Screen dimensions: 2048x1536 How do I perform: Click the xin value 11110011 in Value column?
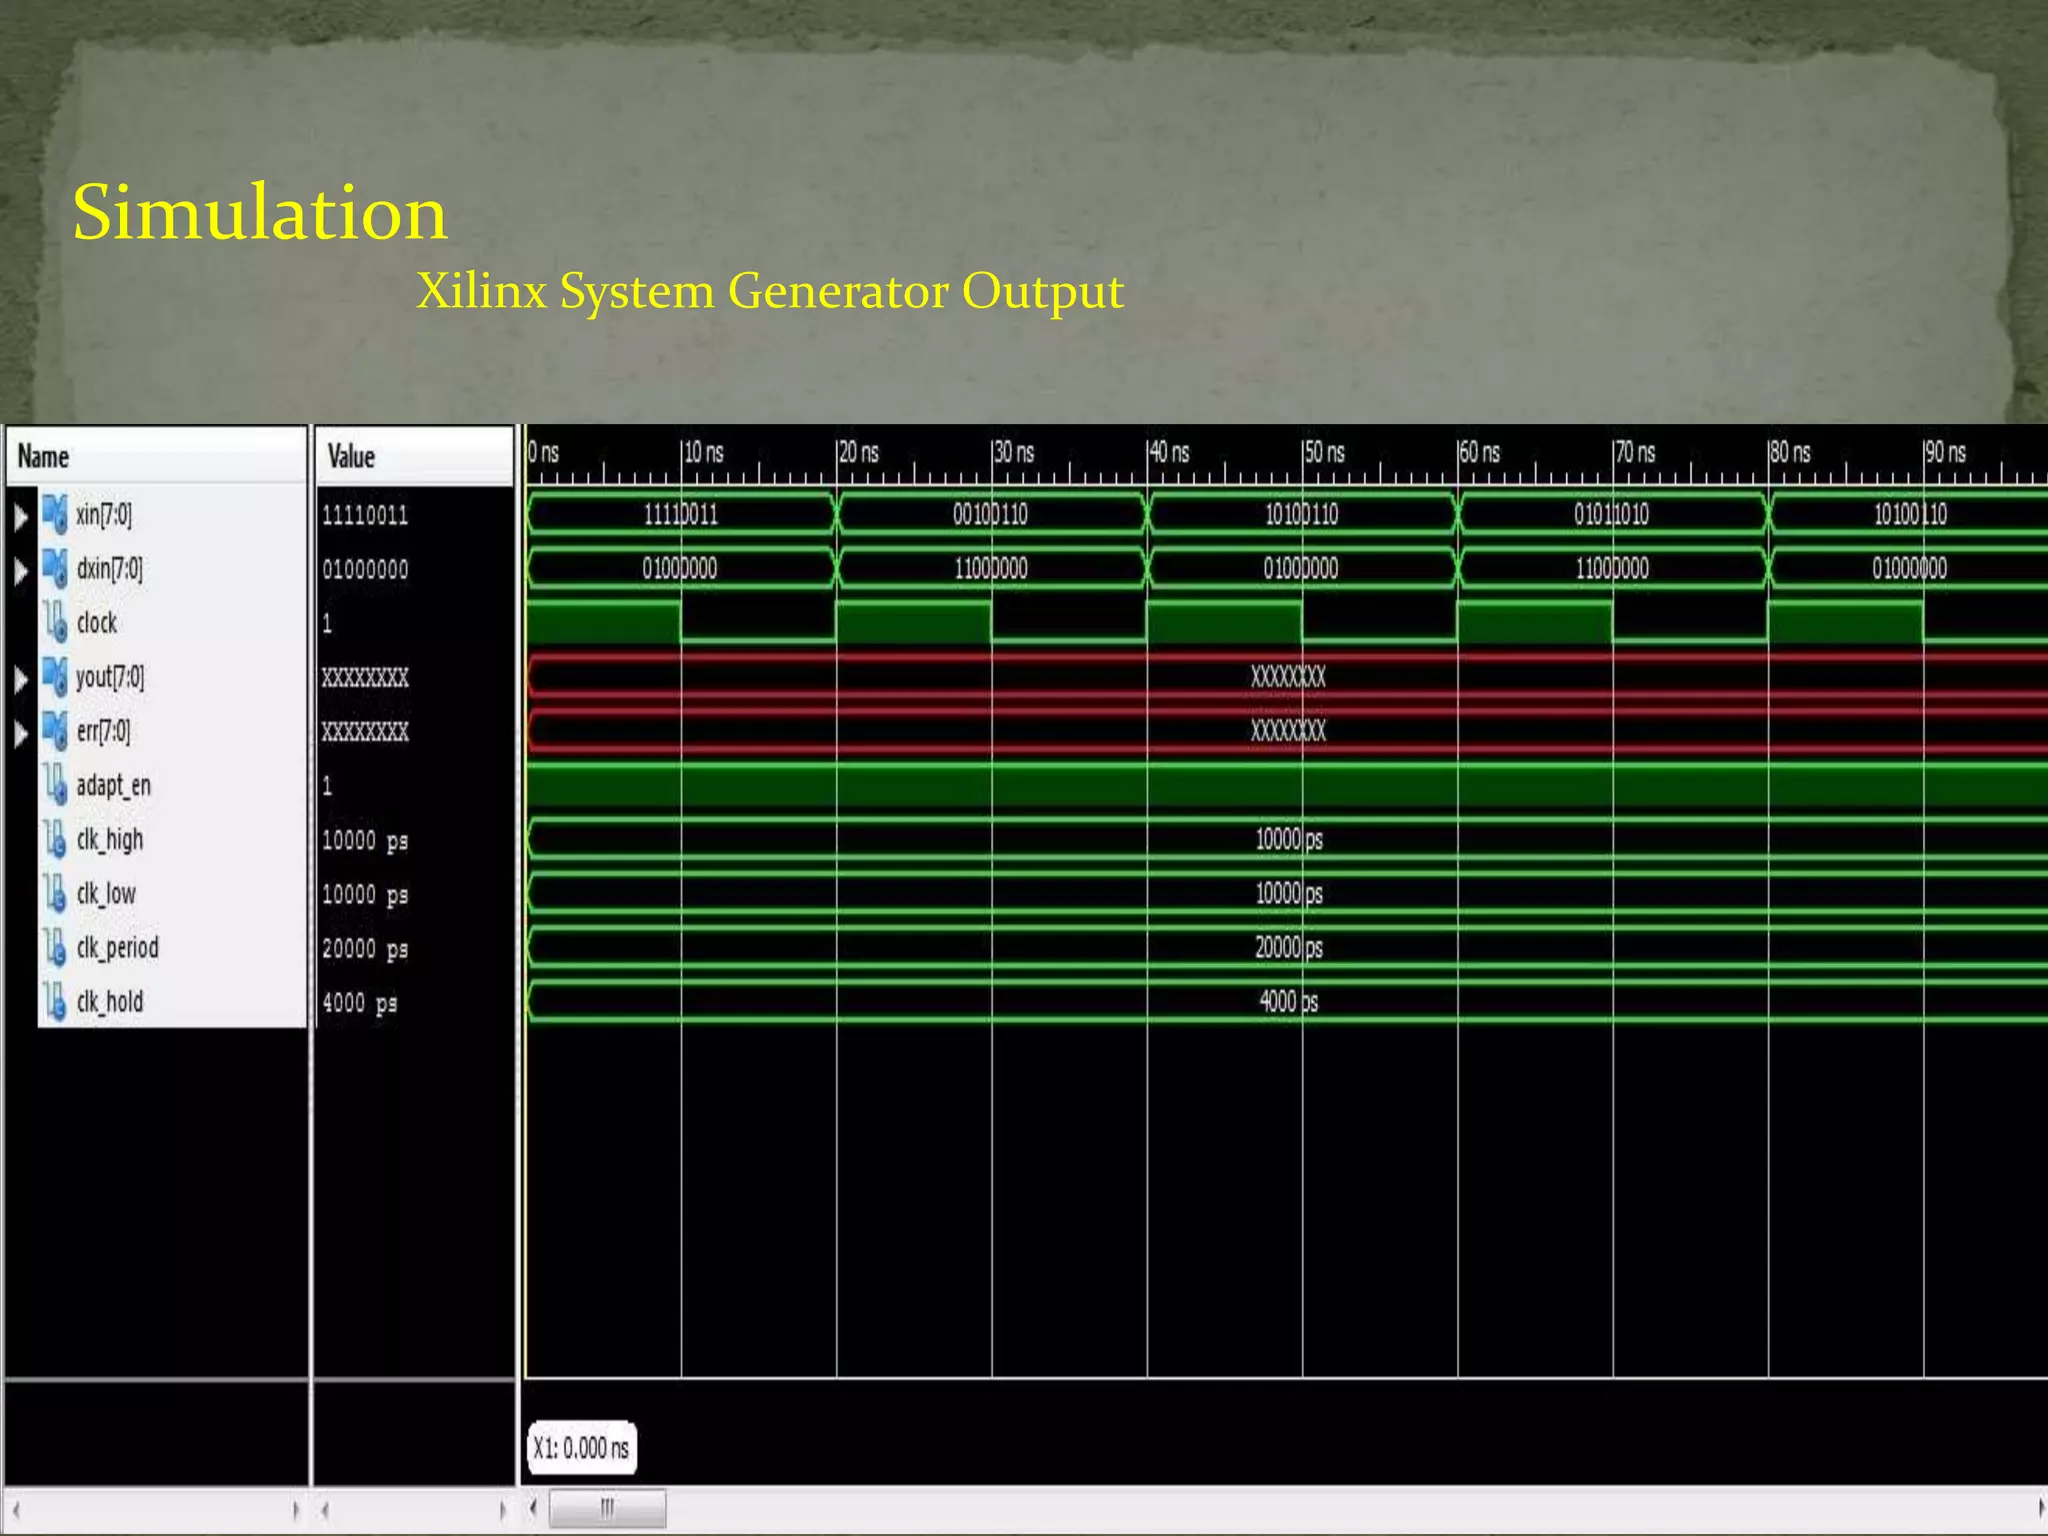coord(365,516)
